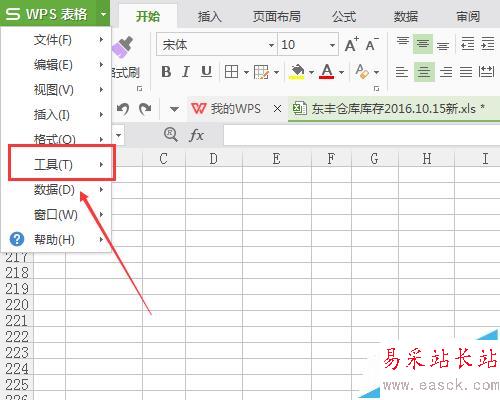The width and height of the screenshot is (500, 400).
Task: Open the 文件(F) menu item
Action: (x=56, y=40)
